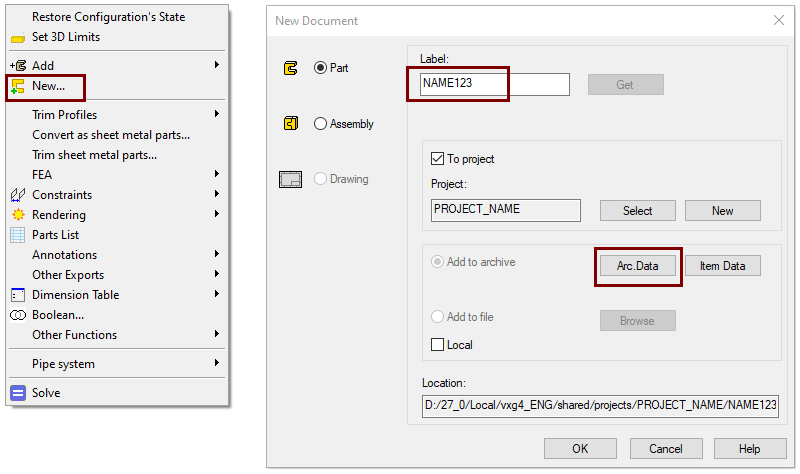
Task: Select the Add to archive radio button
Action: (x=437, y=262)
